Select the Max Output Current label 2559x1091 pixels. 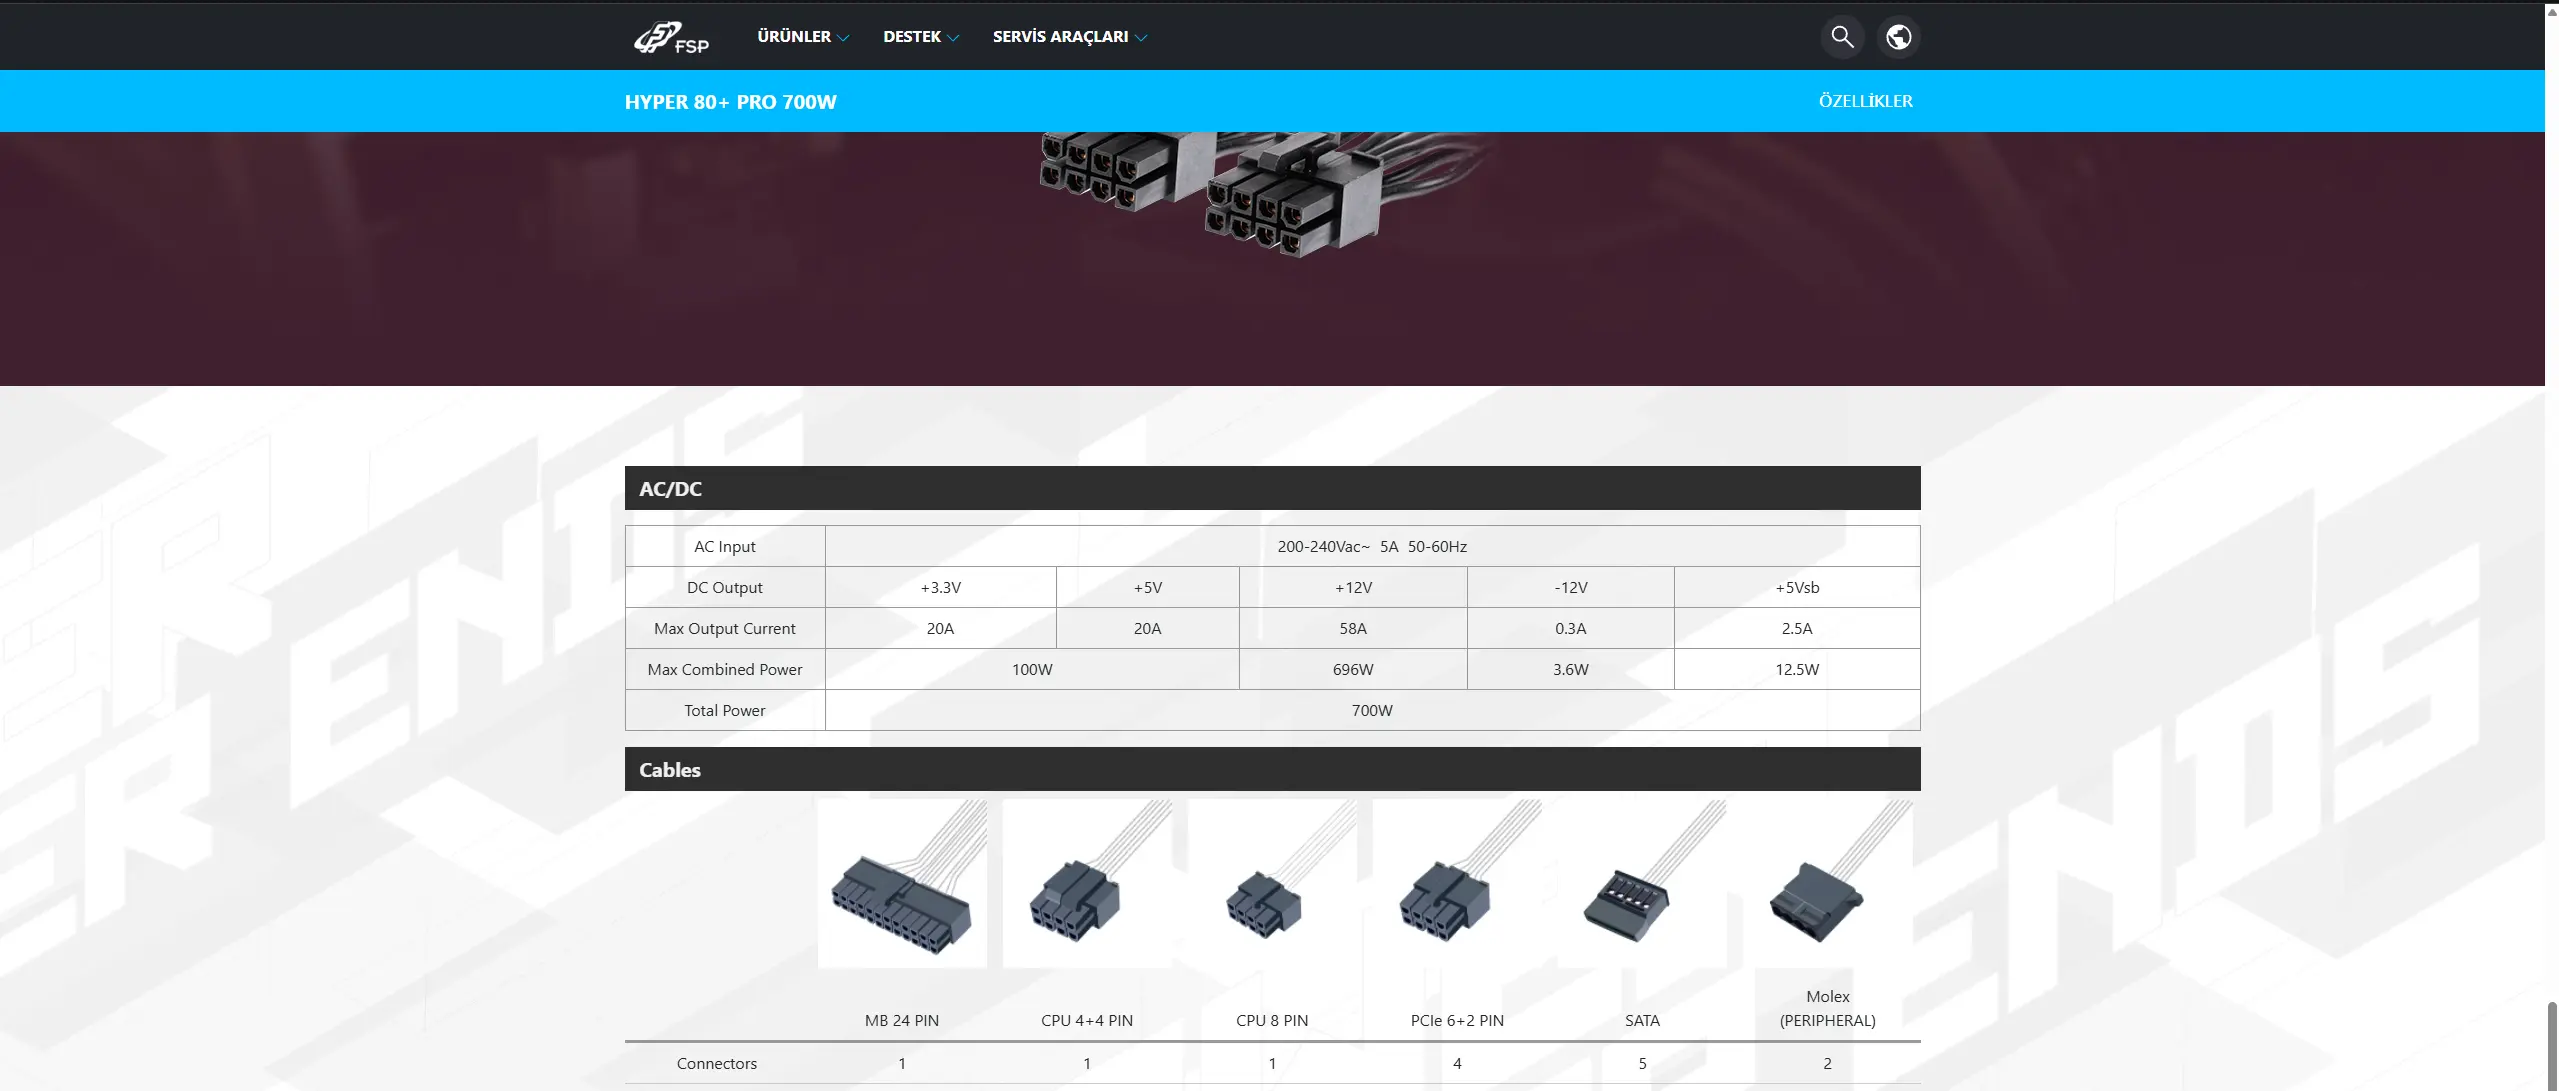click(x=725, y=628)
